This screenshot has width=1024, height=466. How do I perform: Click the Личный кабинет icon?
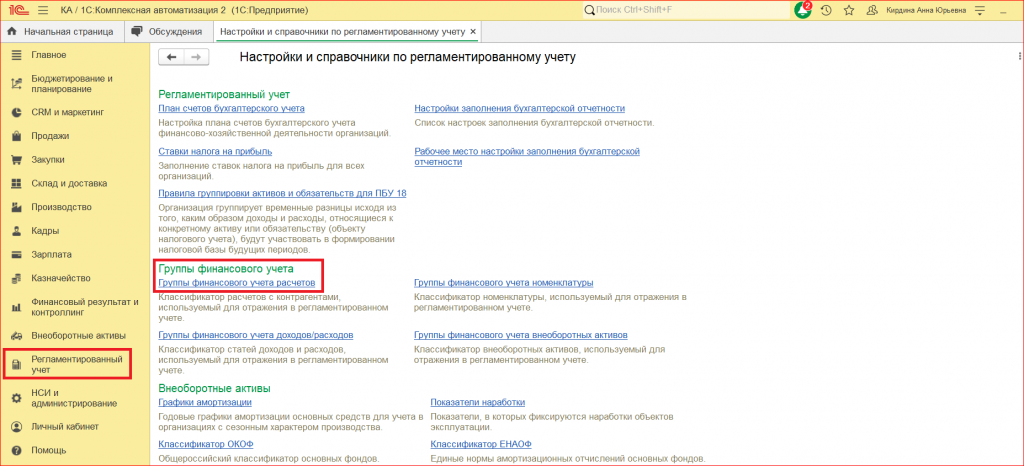[18, 427]
